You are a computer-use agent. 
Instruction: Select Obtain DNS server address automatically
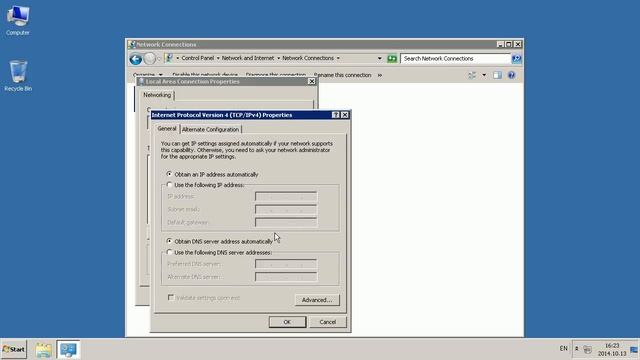(220, 241)
